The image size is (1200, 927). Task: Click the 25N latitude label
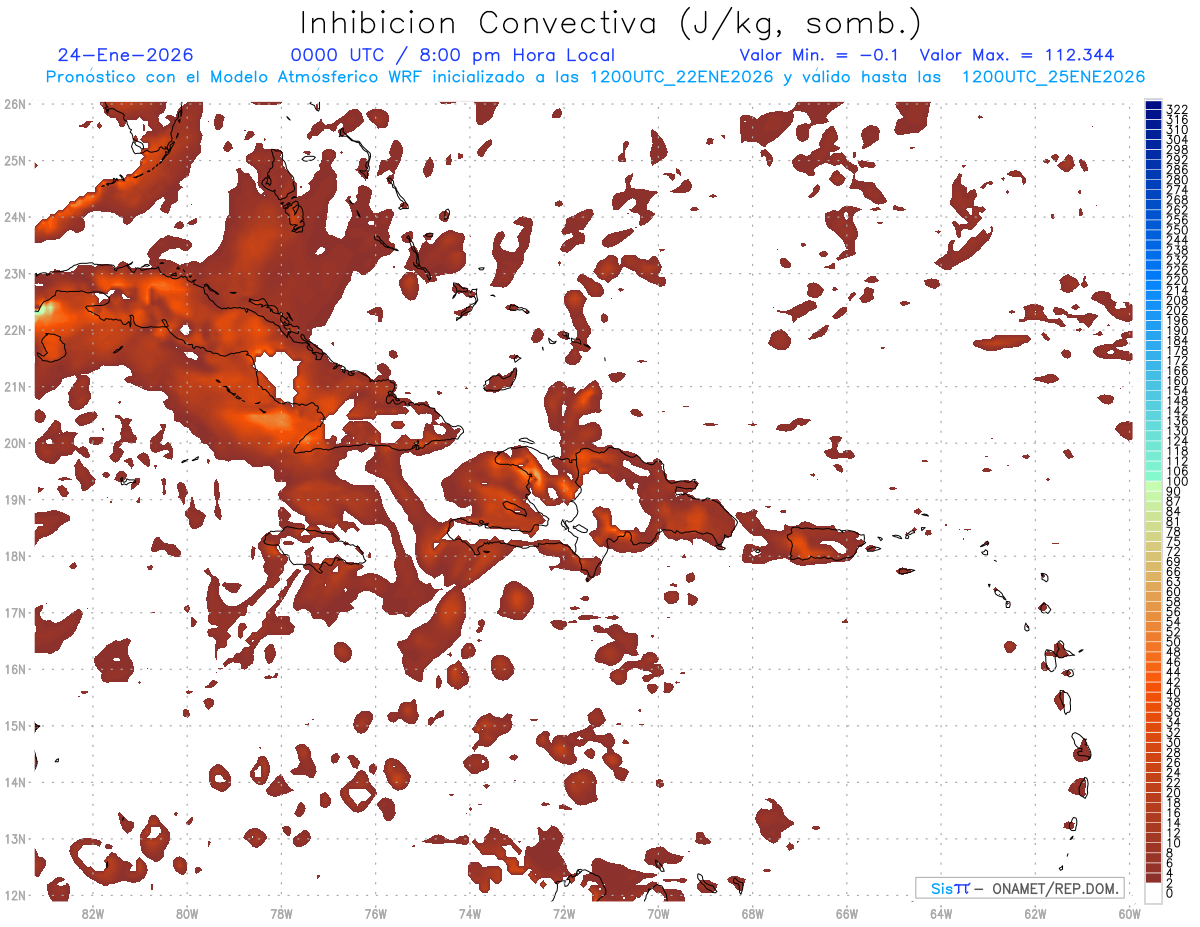[x=16, y=161]
